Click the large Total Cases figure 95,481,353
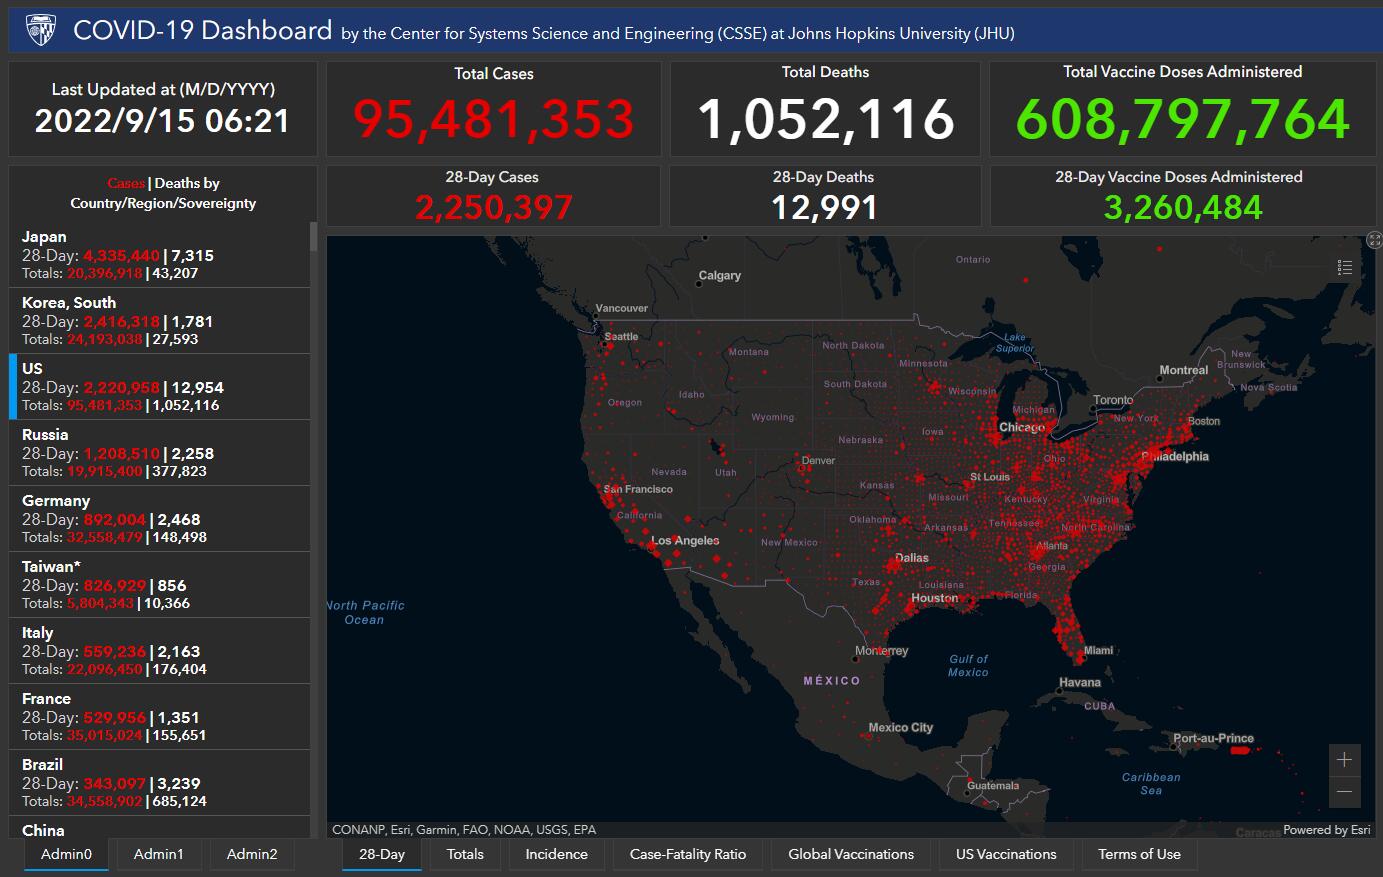 (x=494, y=119)
